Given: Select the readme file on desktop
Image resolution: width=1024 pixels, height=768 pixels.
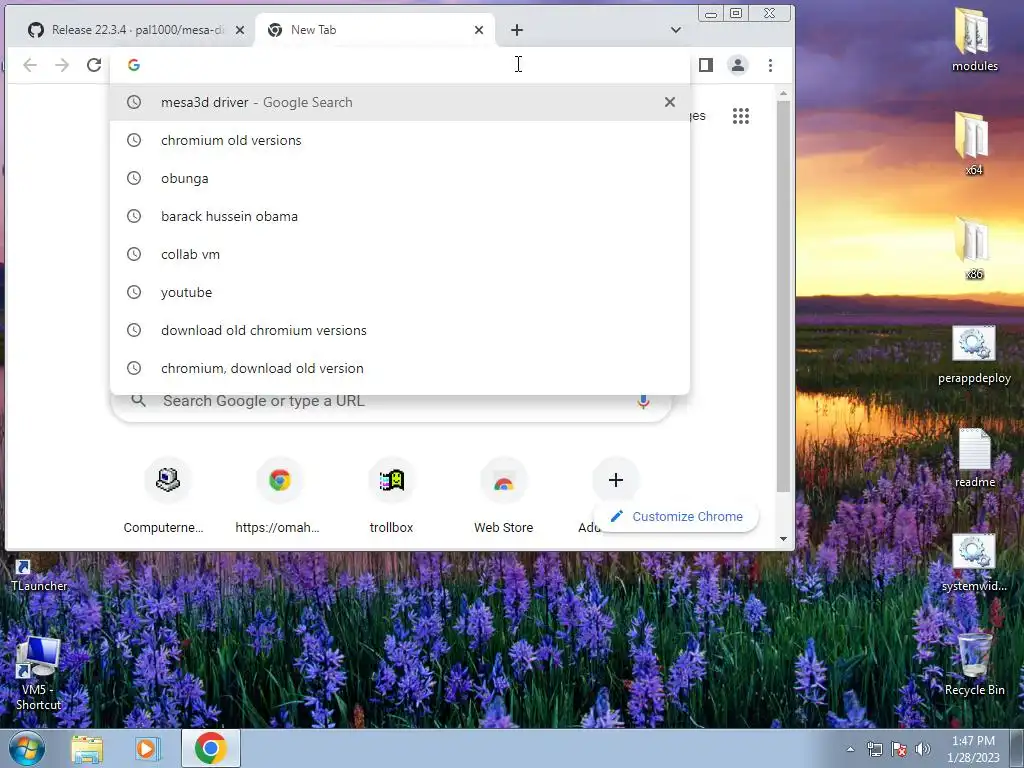Looking at the screenshot, I should 974,457.
